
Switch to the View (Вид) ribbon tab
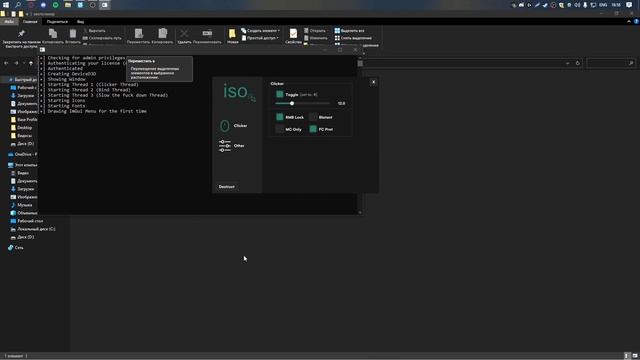coord(80,22)
